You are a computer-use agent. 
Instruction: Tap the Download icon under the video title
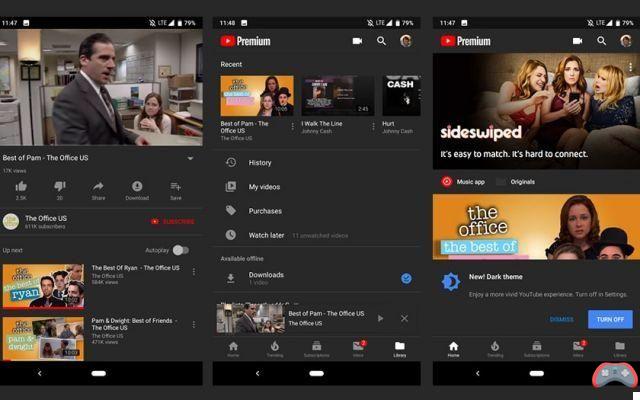pos(137,186)
